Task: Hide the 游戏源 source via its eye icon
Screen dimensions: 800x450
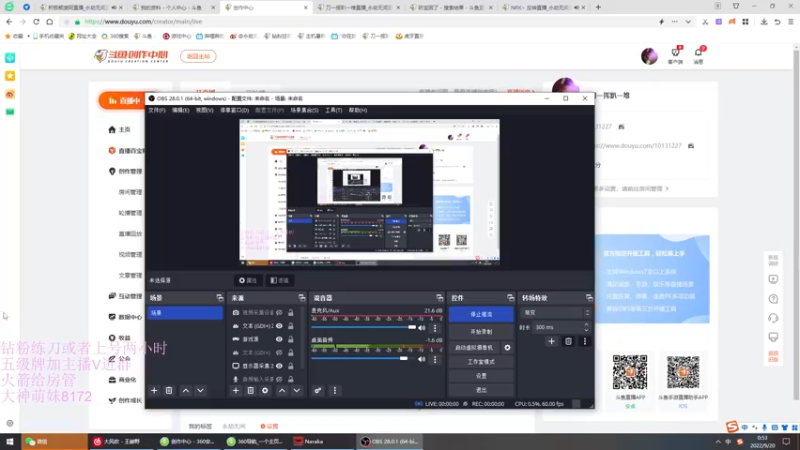Action: click(279, 339)
